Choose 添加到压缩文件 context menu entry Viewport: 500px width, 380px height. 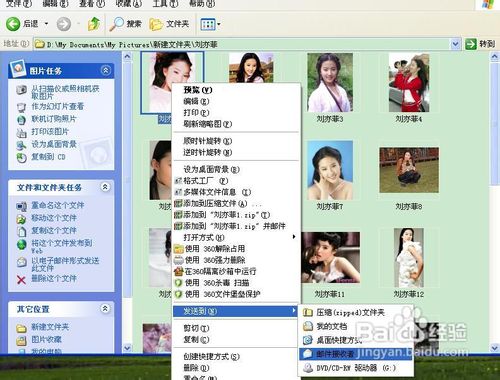[x=236, y=203]
